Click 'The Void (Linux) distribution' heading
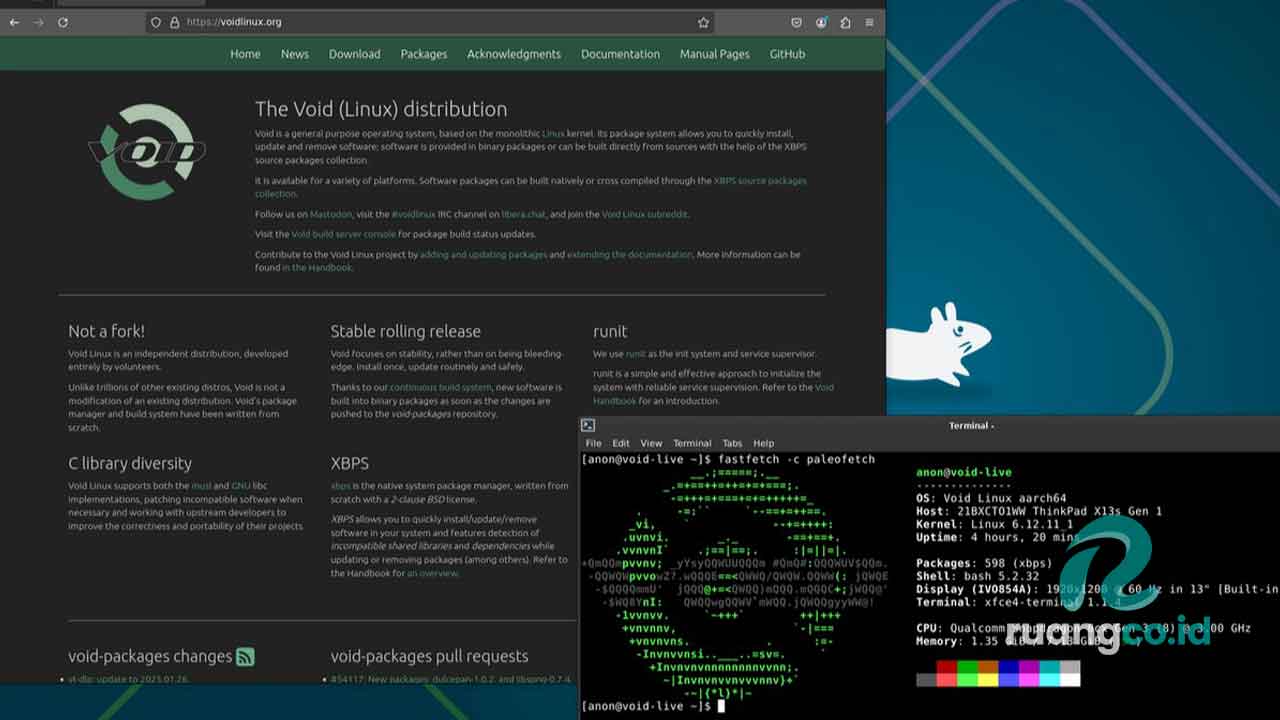 point(381,109)
